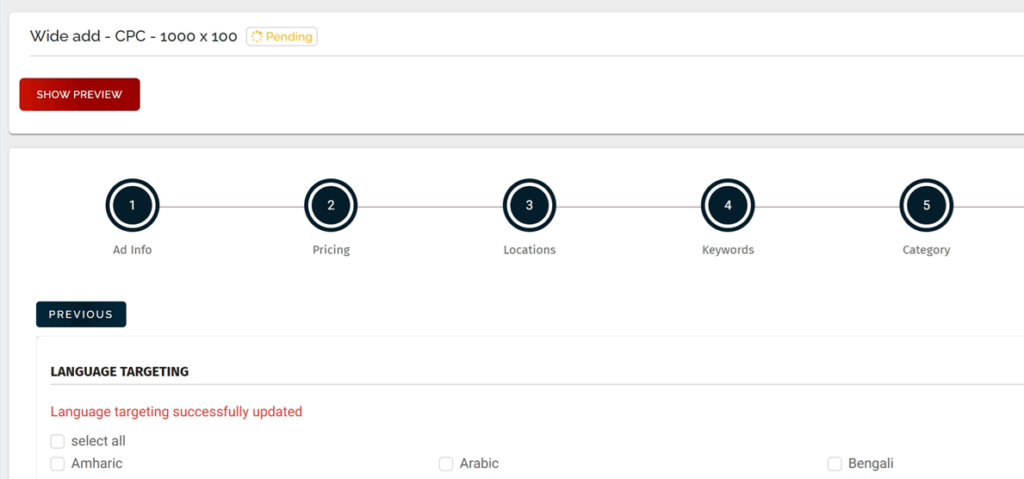Click the step 1 circle icon
The width and height of the screenshot is (1024, 479).
pos(132,205)
